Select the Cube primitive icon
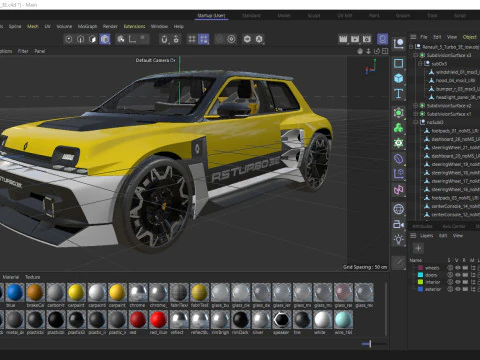 (398, 78)
